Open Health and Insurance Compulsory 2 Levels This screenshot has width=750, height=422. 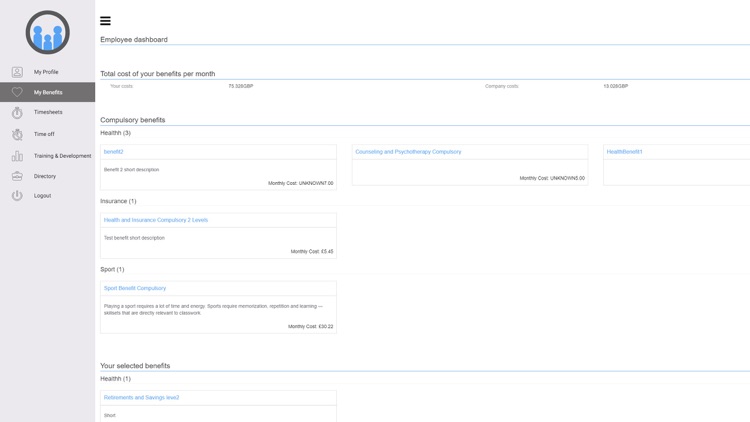[155, 220]
